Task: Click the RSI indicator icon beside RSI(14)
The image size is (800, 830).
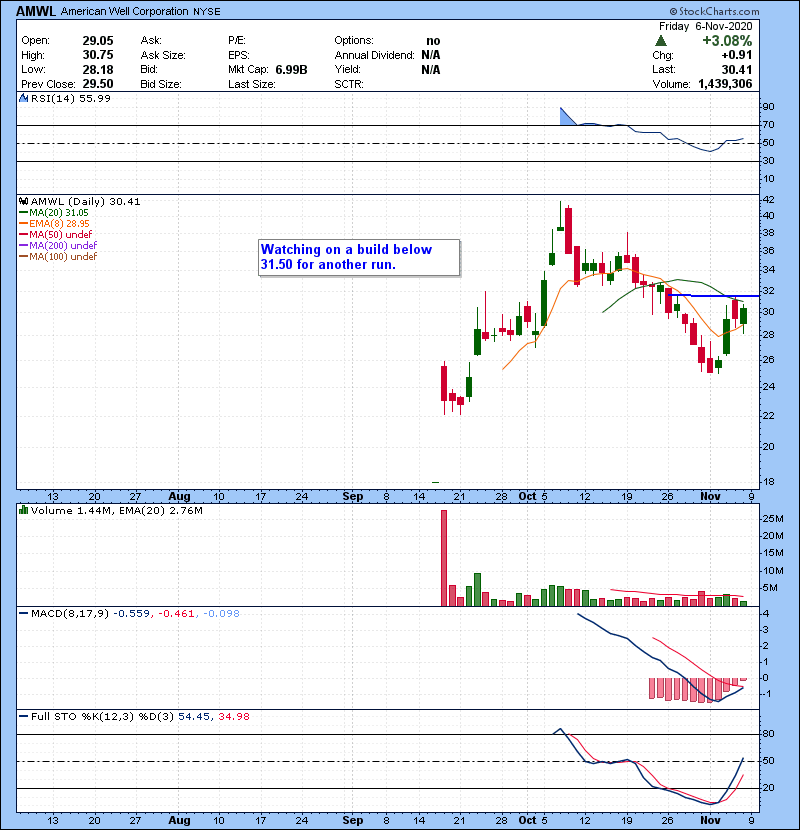Action: pyautogui.click(x=23, y=98)
